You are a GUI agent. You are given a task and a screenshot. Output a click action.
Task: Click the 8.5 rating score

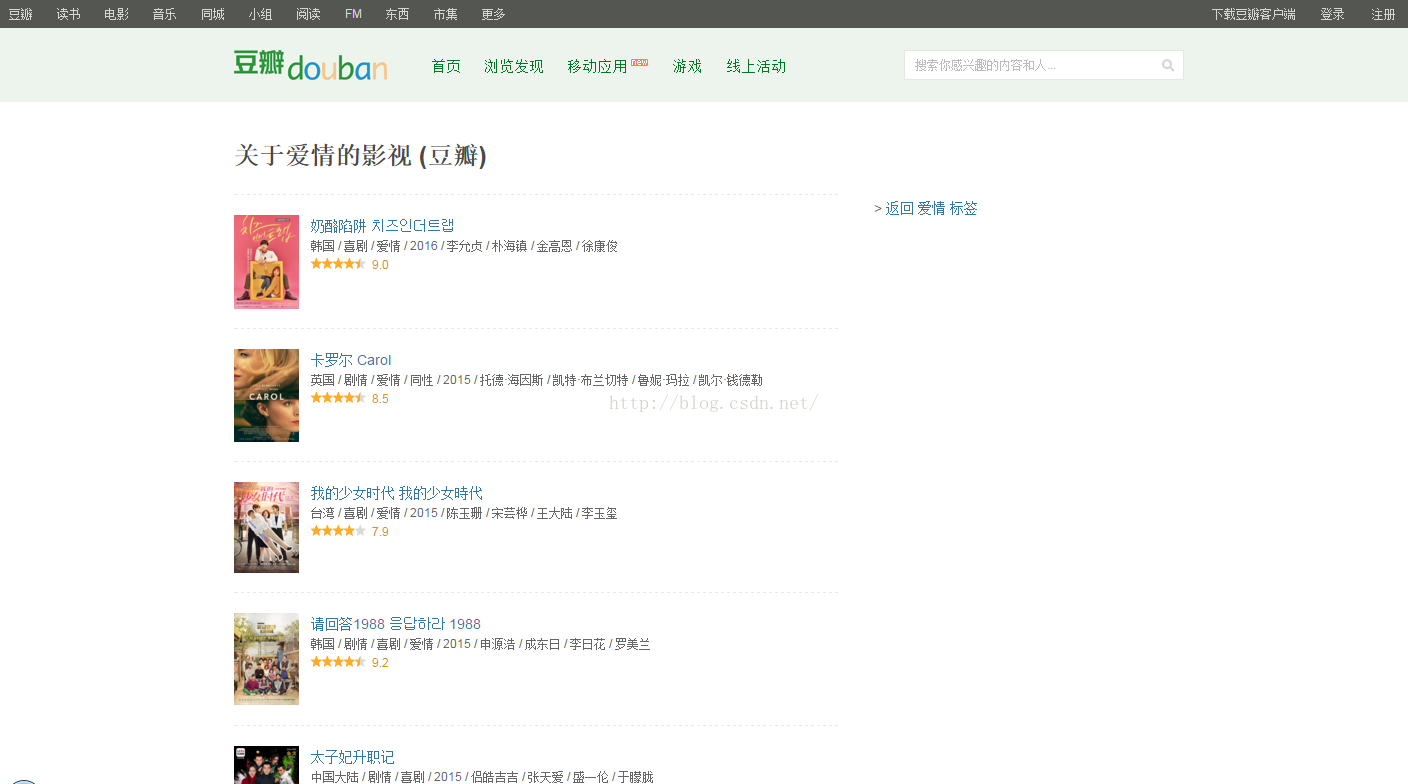[x=380, y=398]
